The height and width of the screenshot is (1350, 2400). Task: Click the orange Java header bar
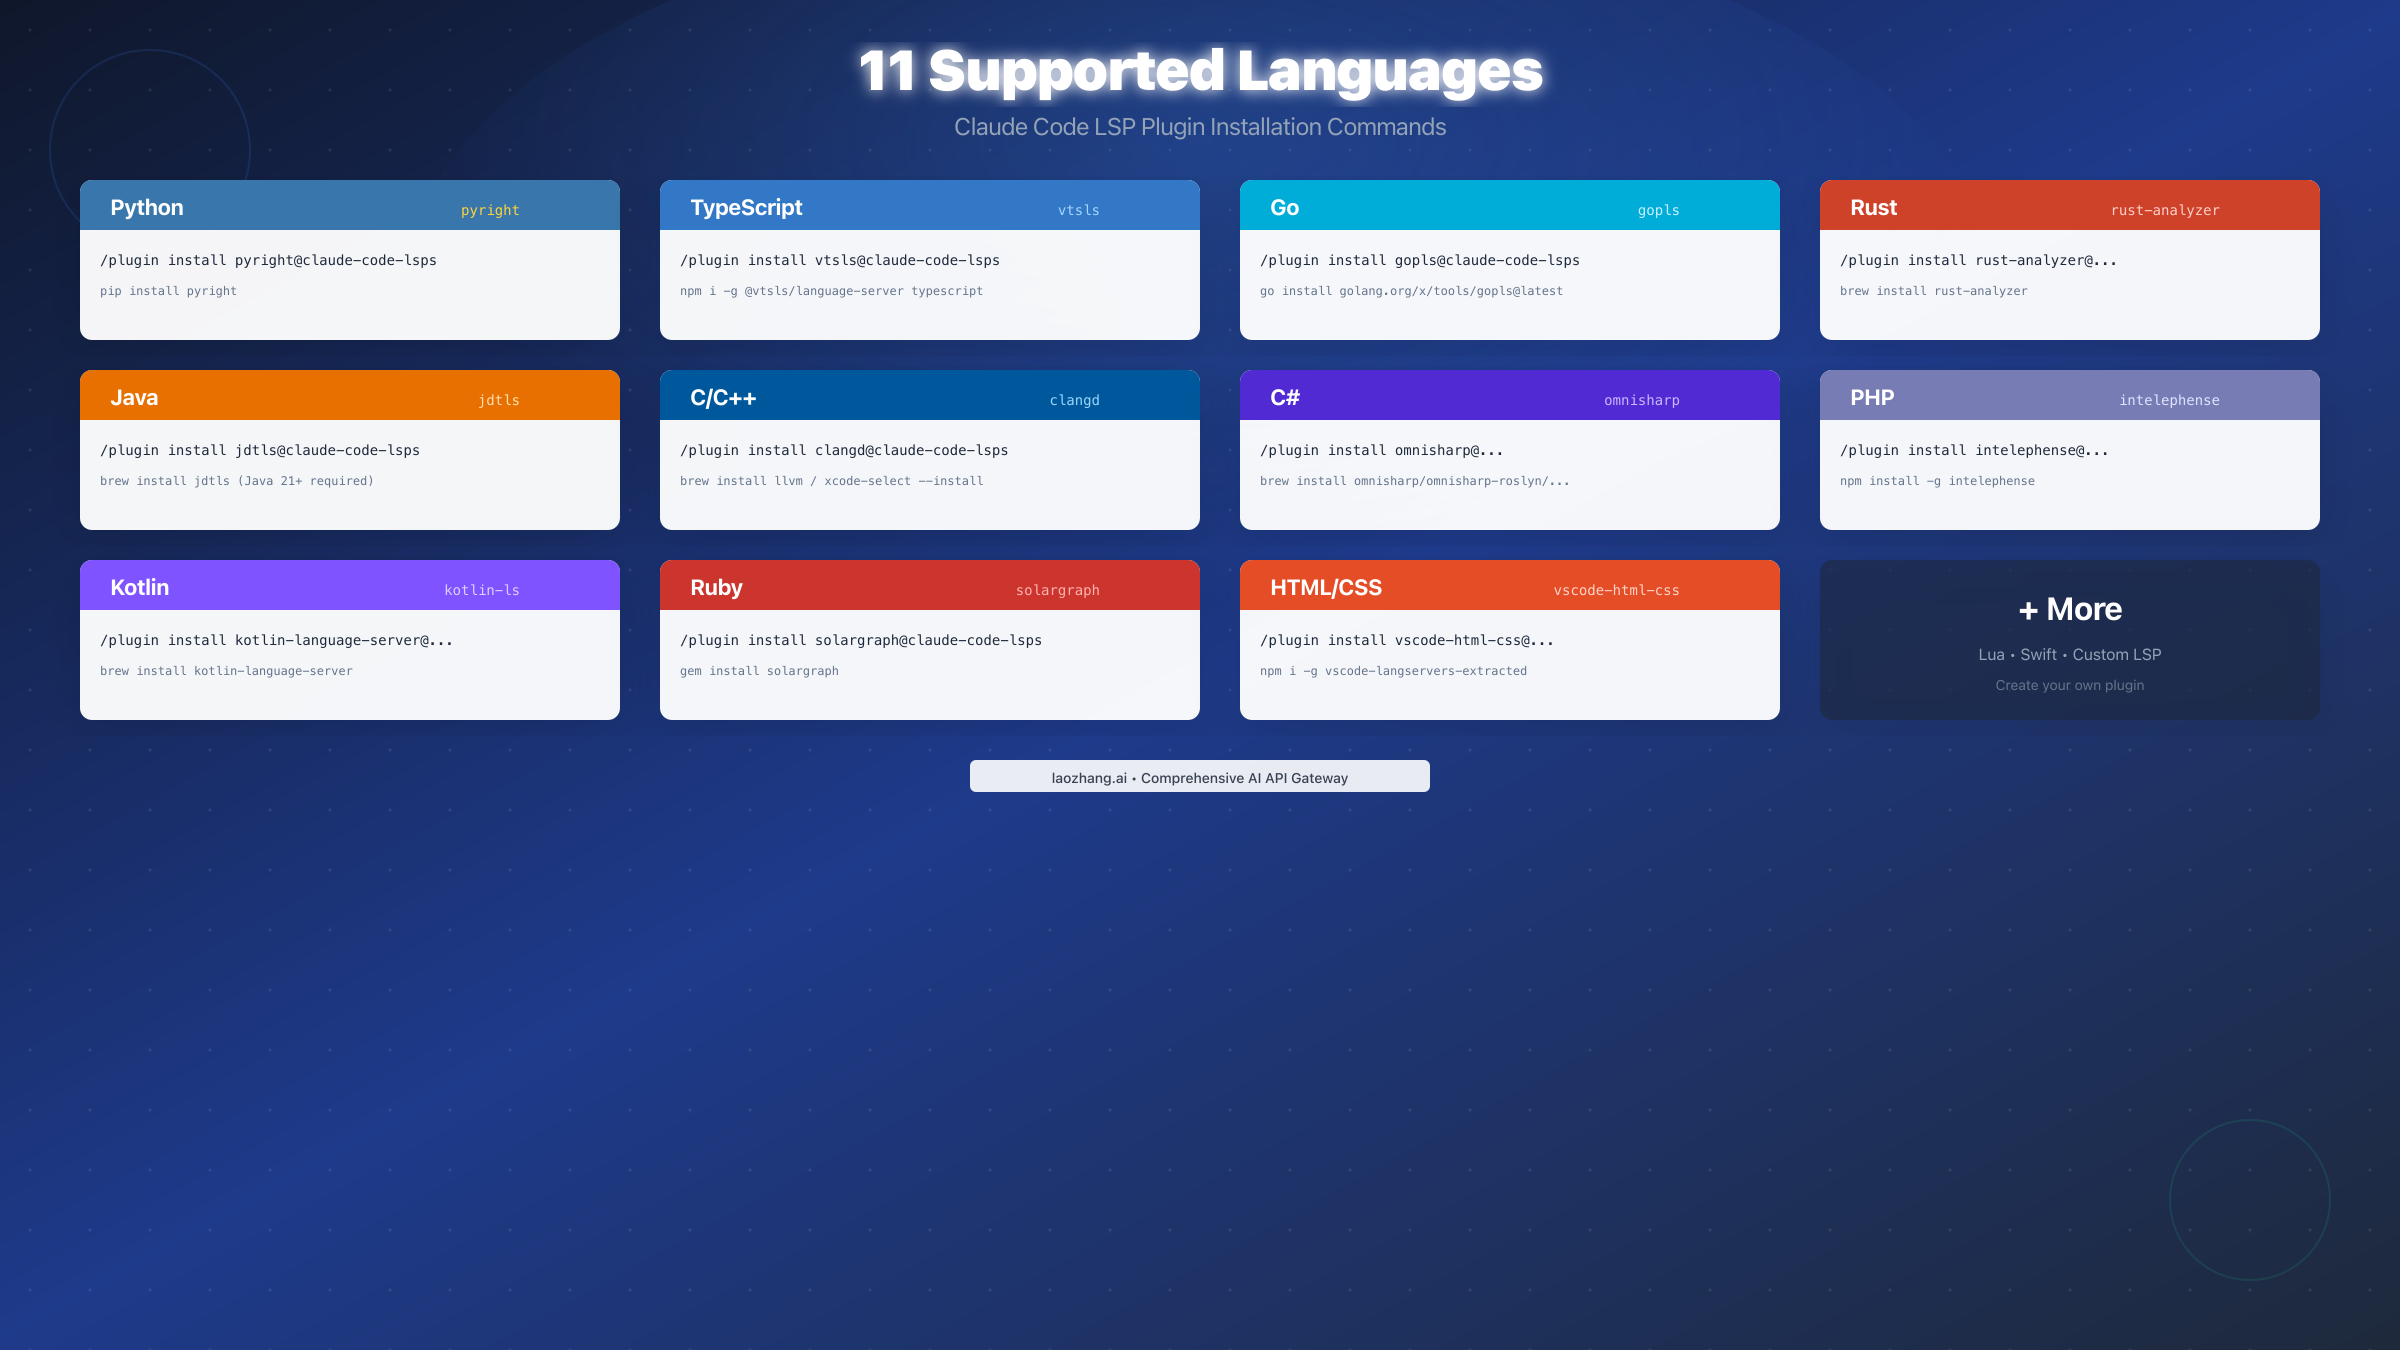click(x=350, y=396)
